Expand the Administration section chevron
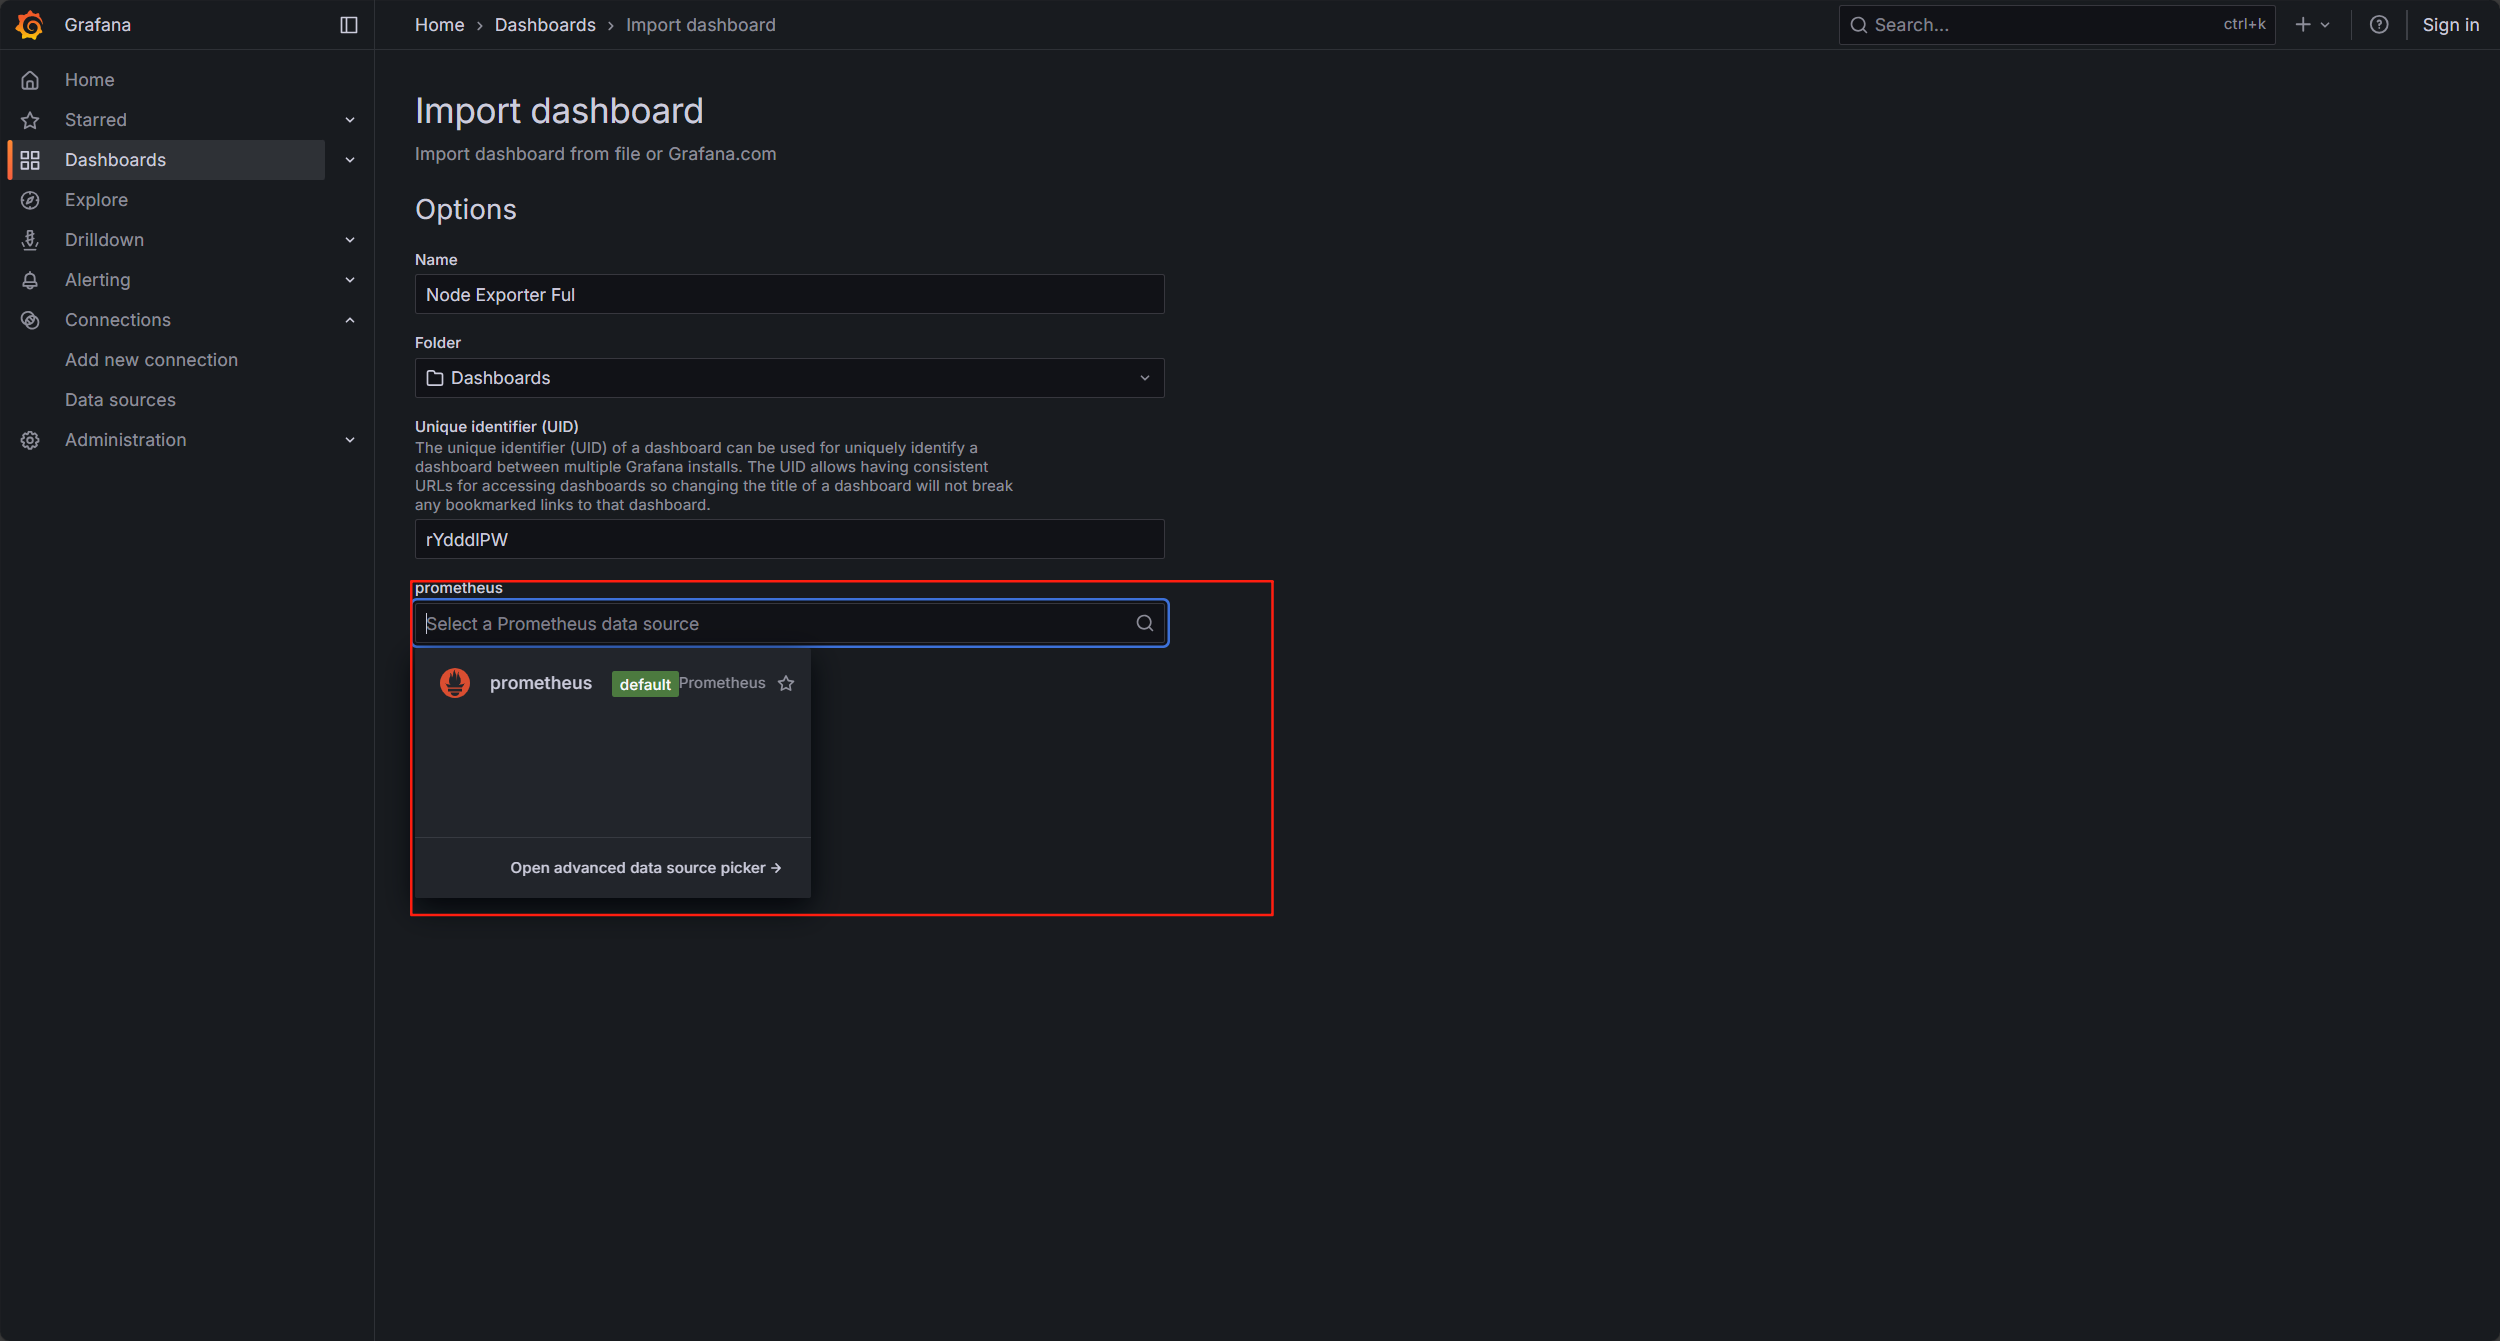 click(x=350, y=440)
